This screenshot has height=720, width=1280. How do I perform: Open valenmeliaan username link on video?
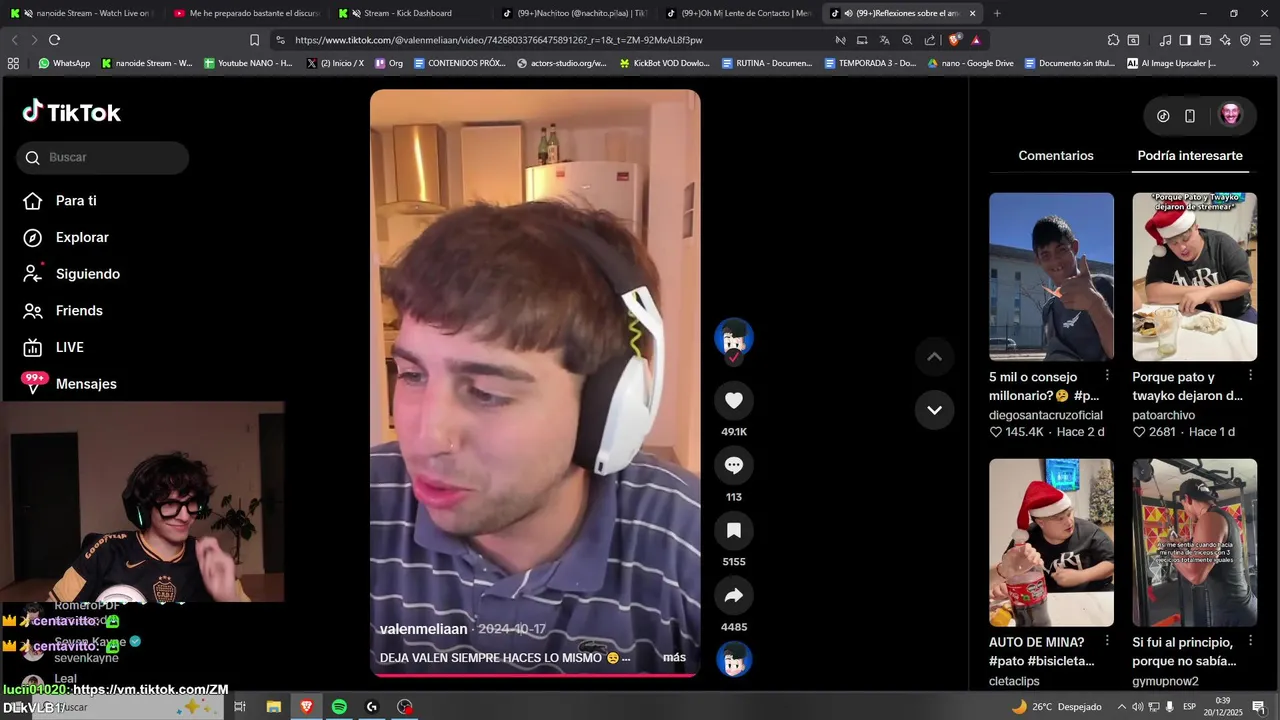(x=423, y=629)
